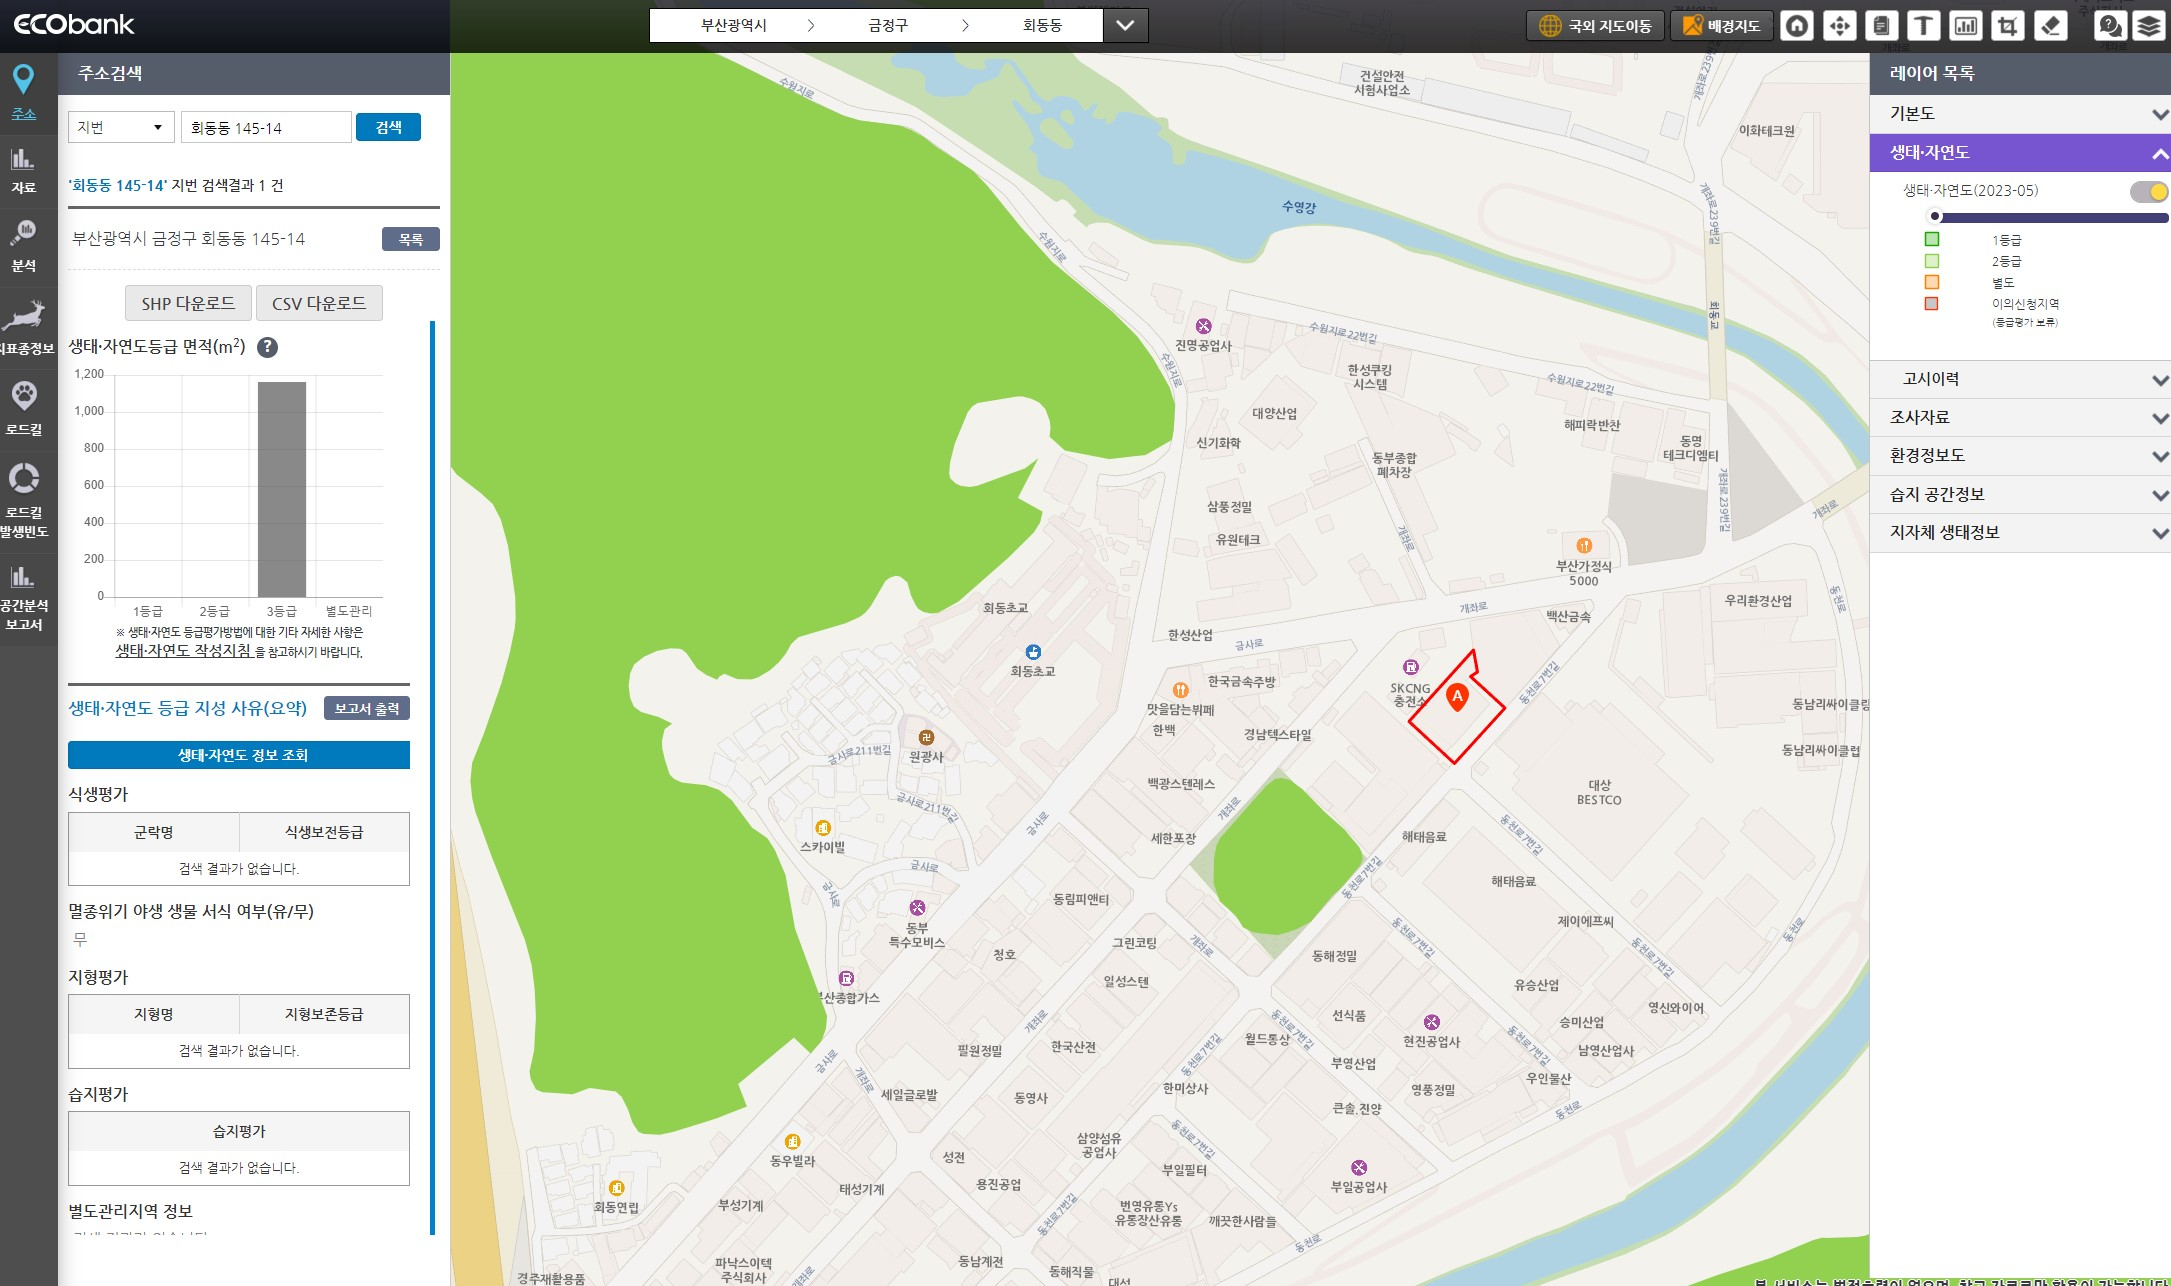Select the crop tool icon
This screenshot has width=2171, height=1286.
[2007, 26]
